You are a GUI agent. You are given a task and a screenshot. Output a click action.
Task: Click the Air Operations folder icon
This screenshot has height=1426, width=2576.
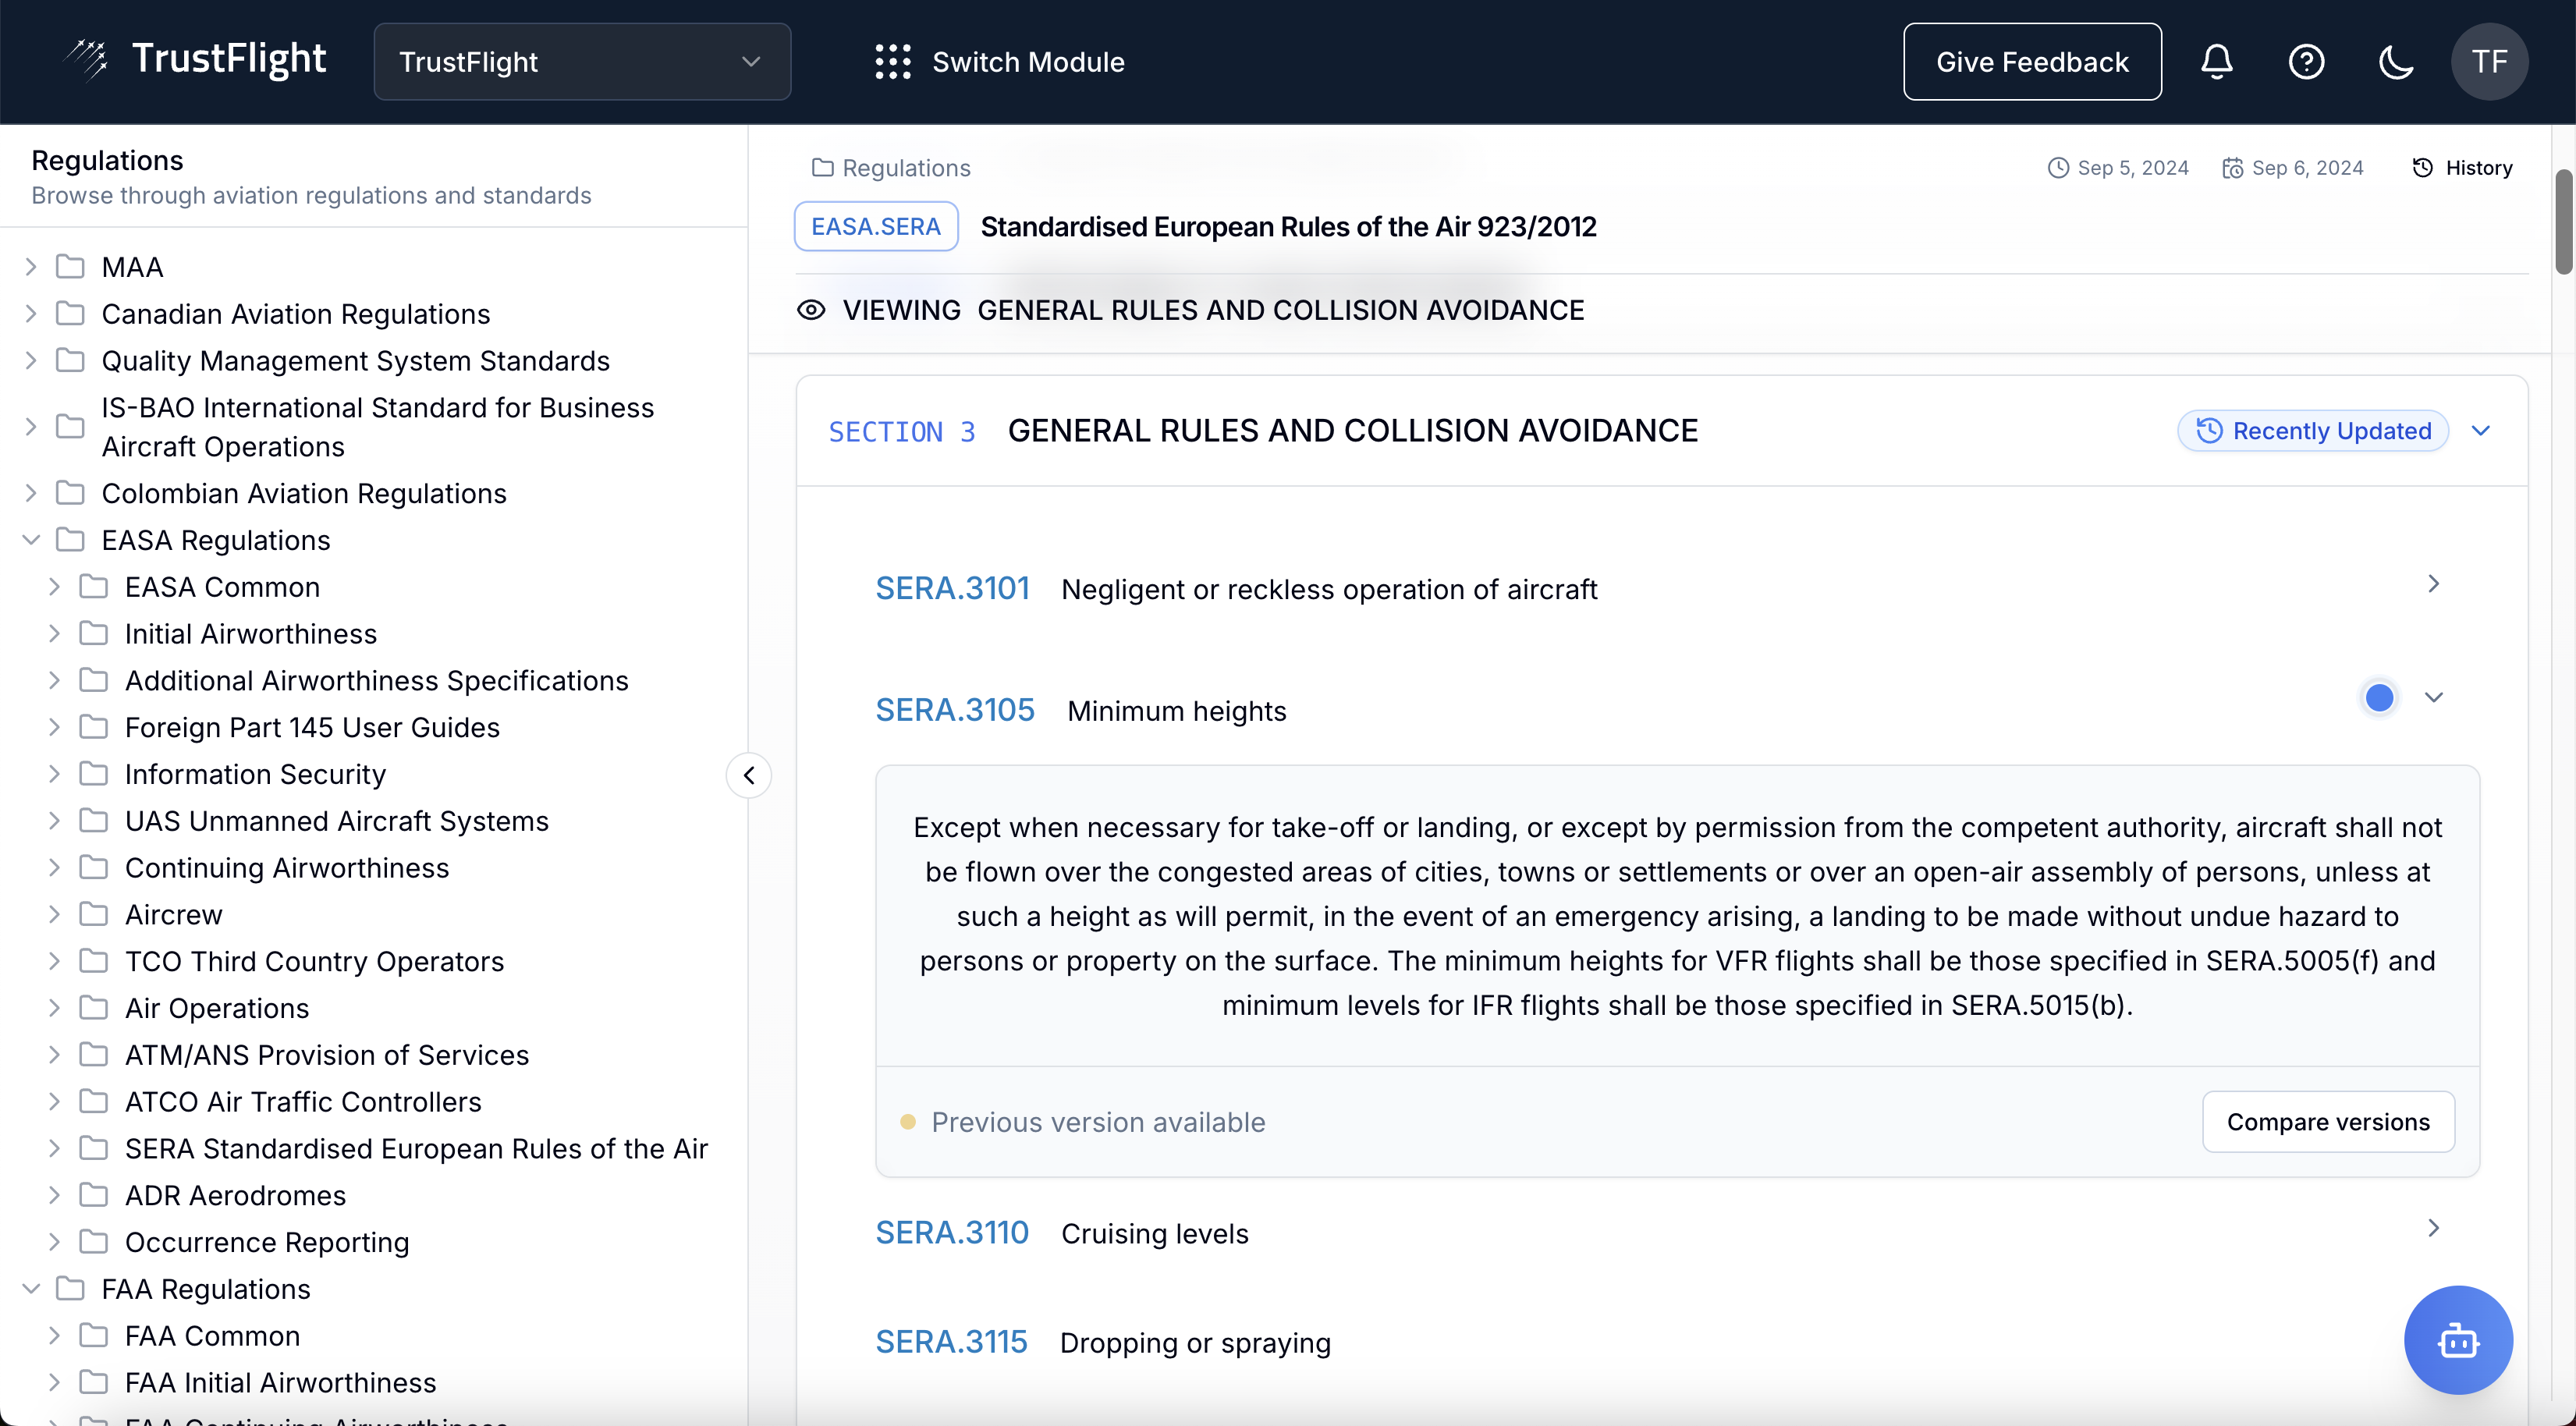[x=94, y=1008]
